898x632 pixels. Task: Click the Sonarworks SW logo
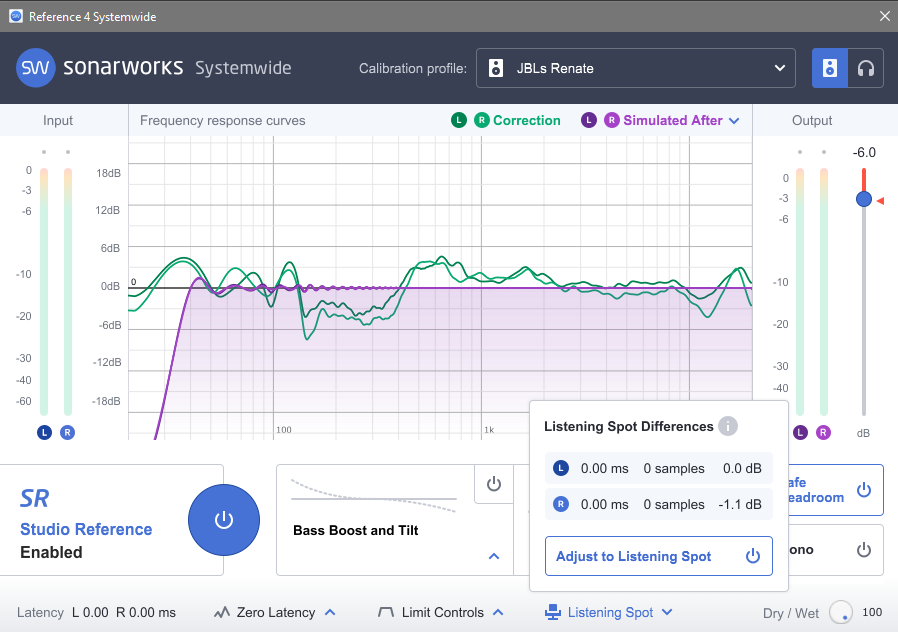[x=36, y=68]
